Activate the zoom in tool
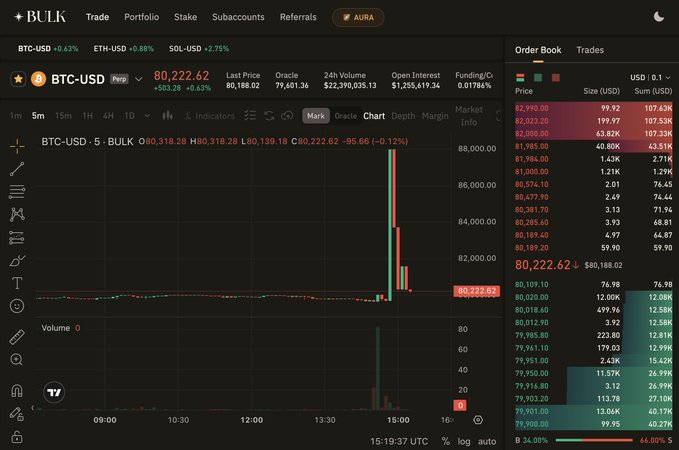 click(17, 359)
